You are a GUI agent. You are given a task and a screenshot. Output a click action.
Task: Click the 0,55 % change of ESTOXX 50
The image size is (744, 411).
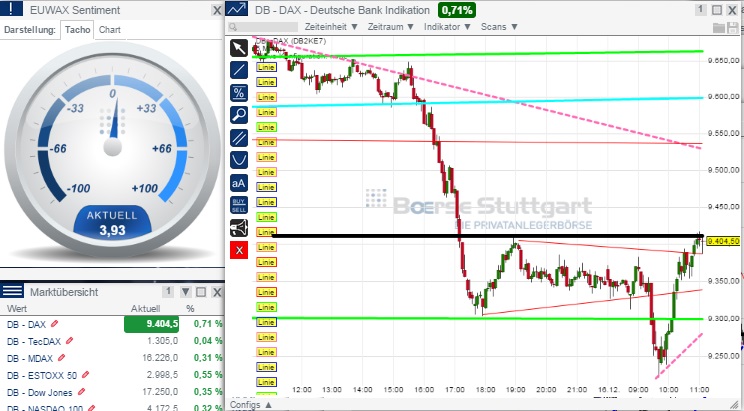tap(208, 375)
